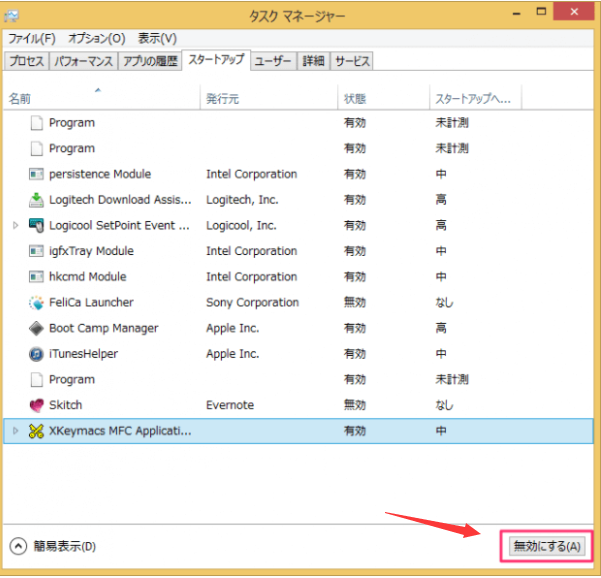
Task: Open the 表示(V) menu
Action: [157, 38]
